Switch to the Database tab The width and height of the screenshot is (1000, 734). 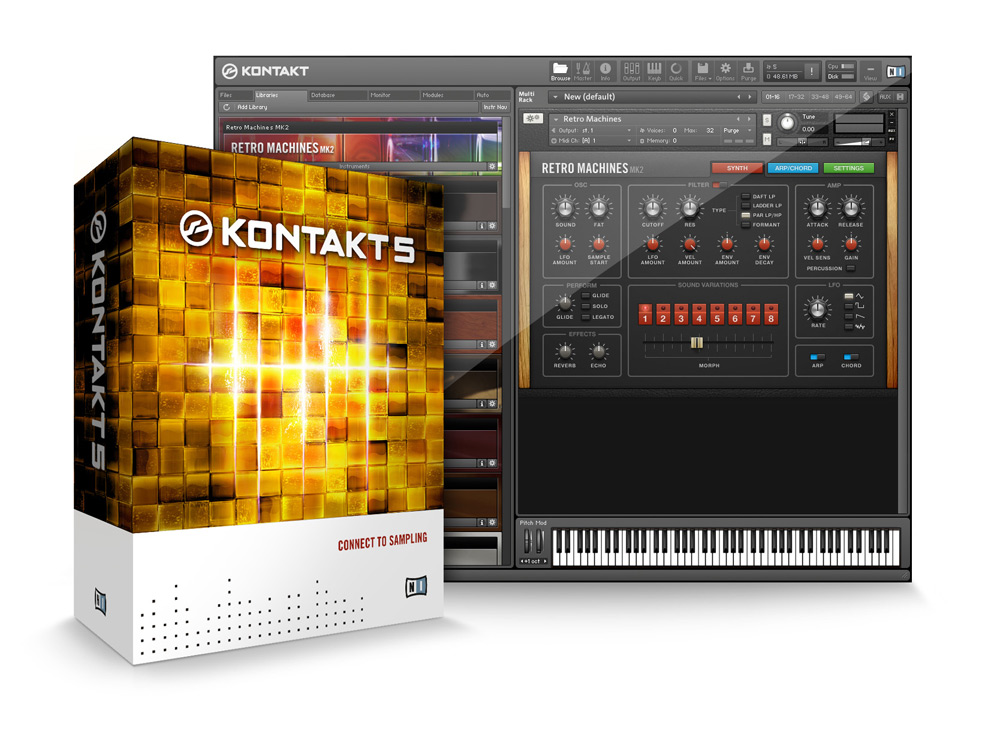click(x=323, y=95)
